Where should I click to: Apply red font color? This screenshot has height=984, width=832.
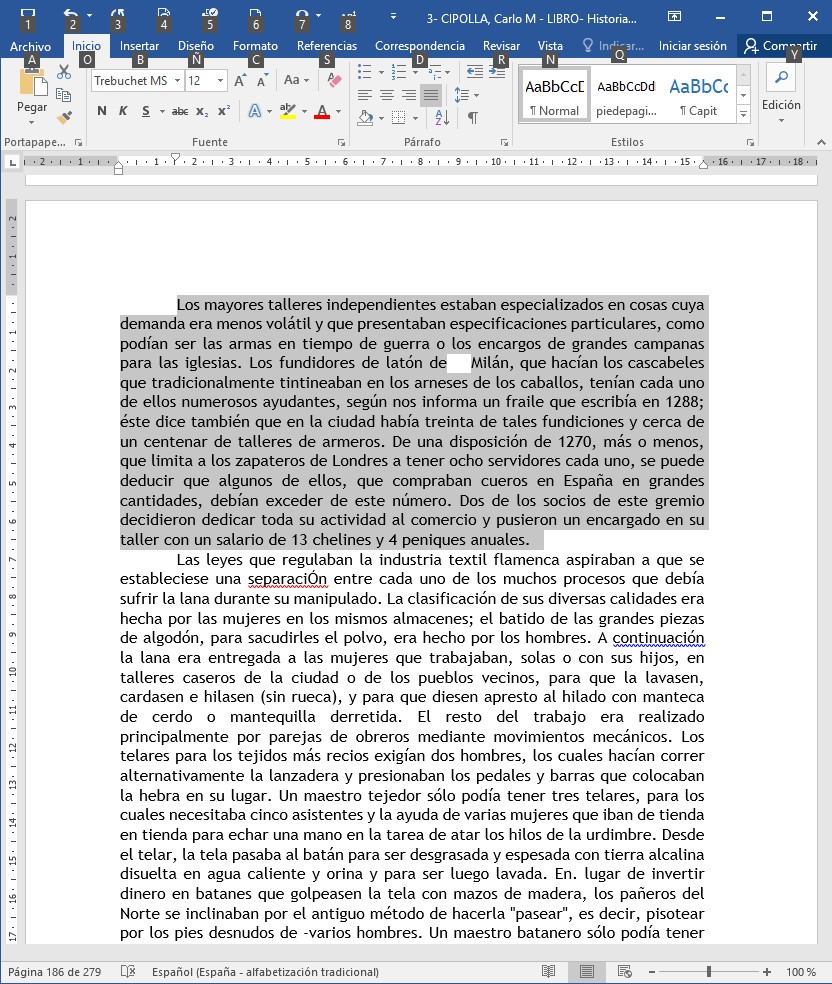tap(322, 112)
